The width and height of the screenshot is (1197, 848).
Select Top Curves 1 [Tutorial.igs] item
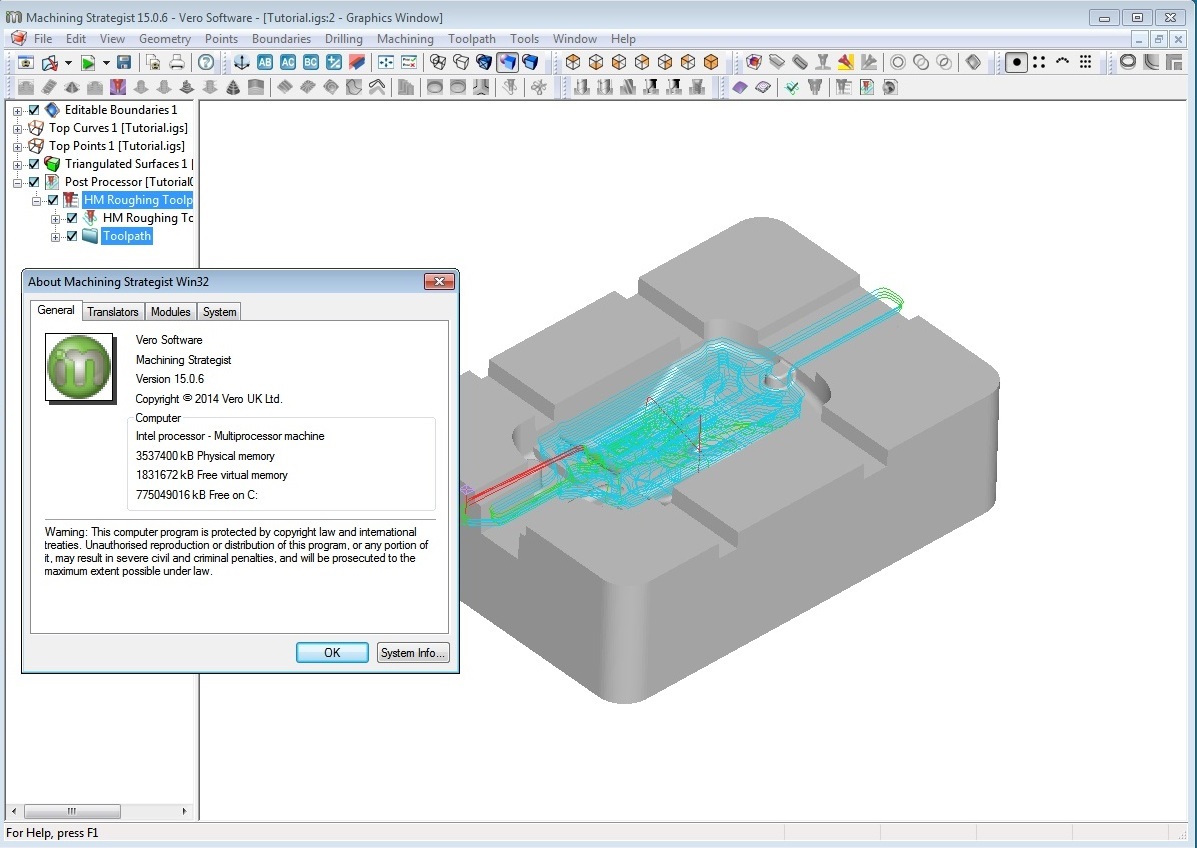tap(118, 128)
